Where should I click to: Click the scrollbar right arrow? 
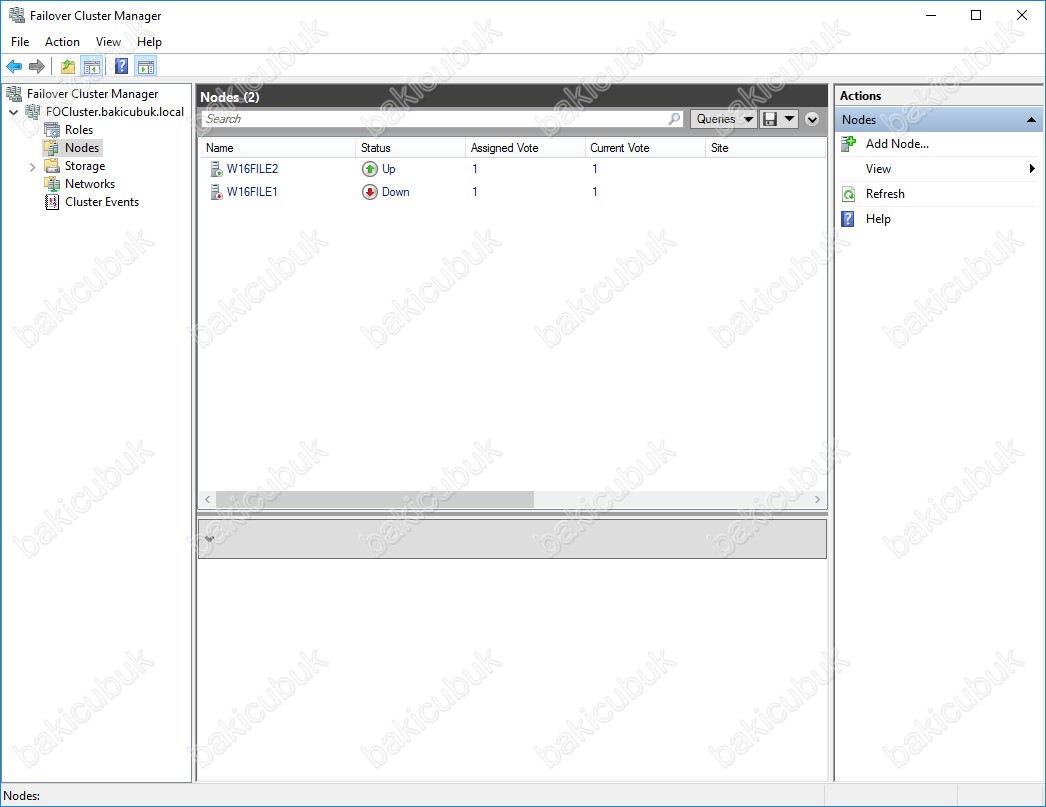(x=818, y=500)
